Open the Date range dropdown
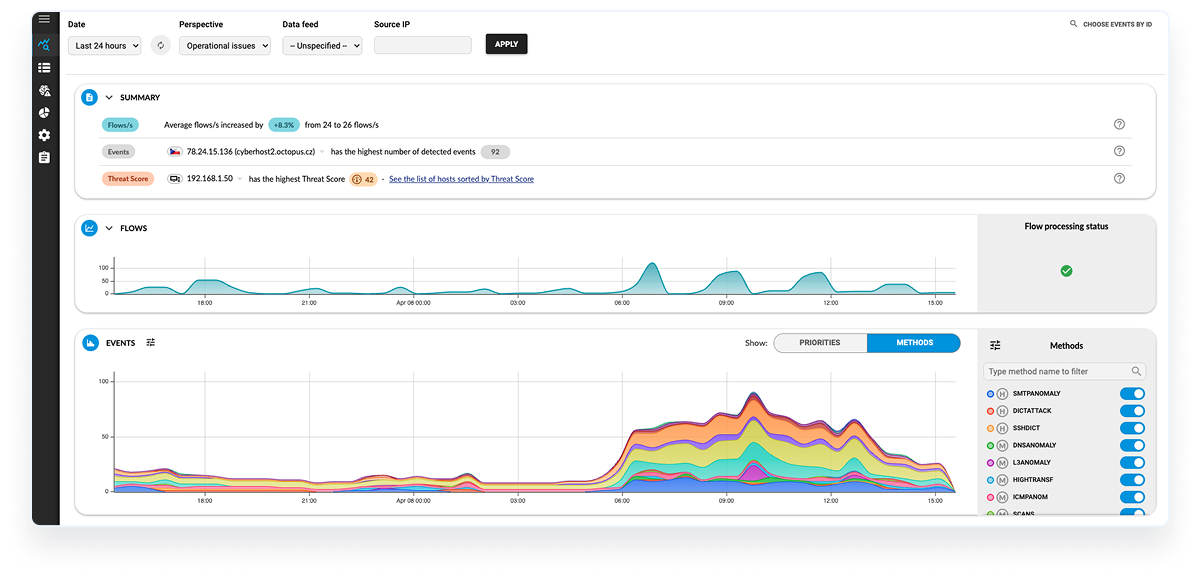This screenshot has height=578, width=1200. pyautogui.click(x=105, y=45)
